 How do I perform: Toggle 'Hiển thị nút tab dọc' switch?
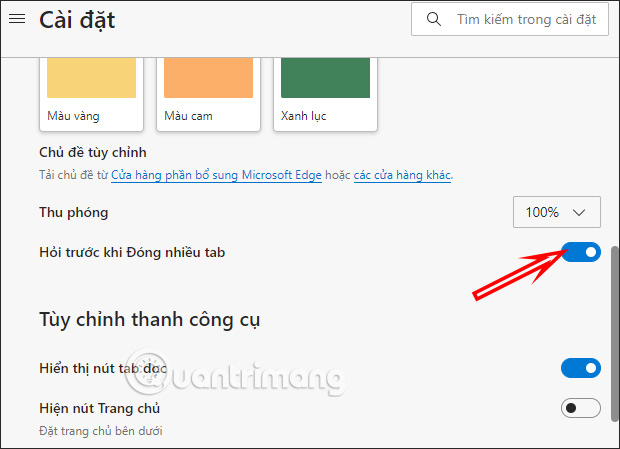coord(581,368)
